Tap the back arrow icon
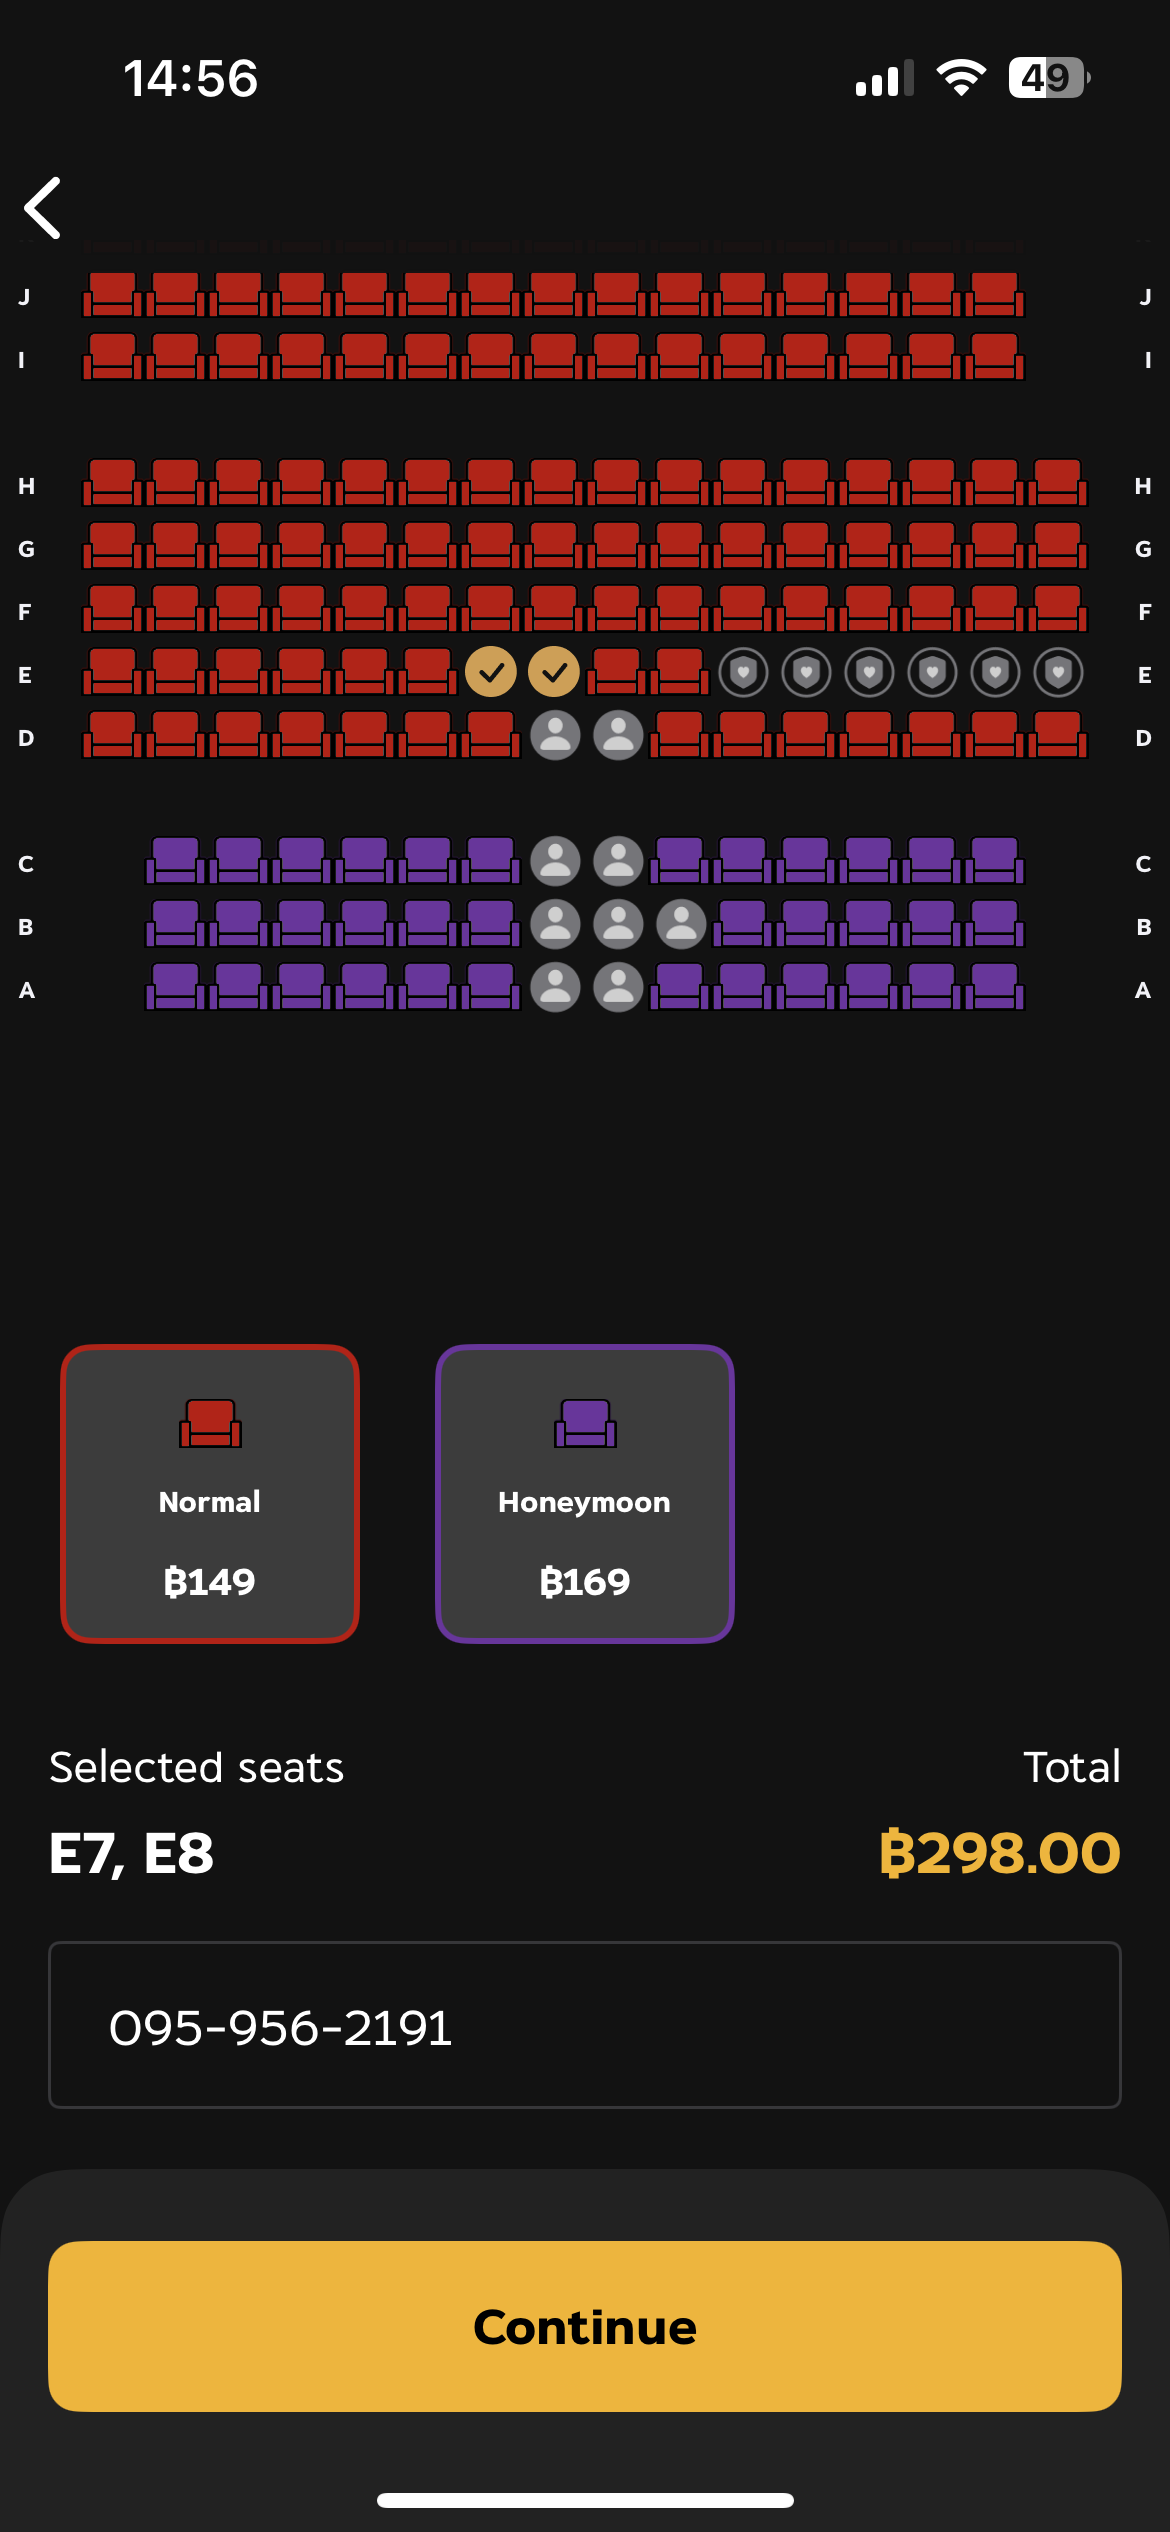 [x=43, y=208]
